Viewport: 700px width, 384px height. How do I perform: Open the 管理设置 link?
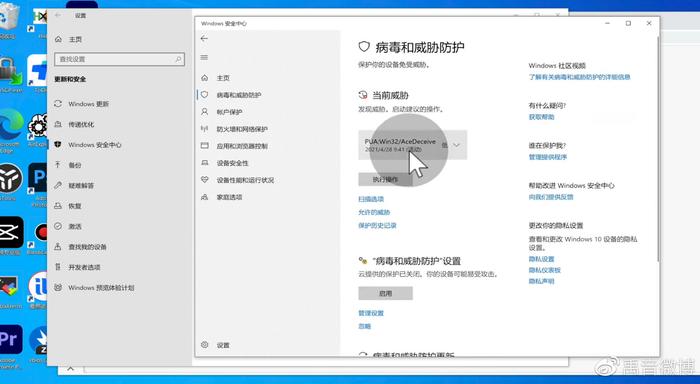tap(371, 313)
